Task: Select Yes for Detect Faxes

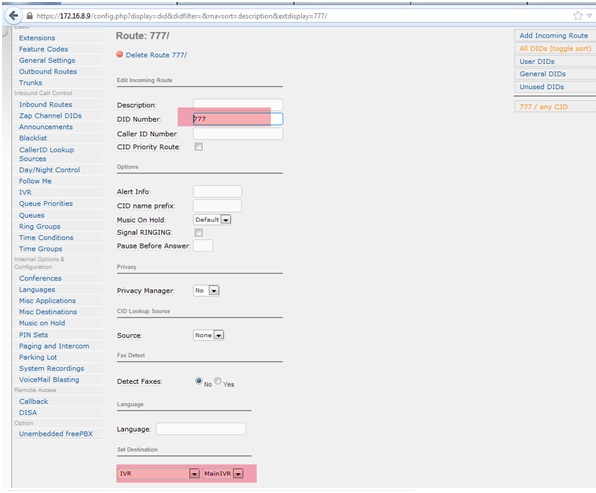Action: 218,380
